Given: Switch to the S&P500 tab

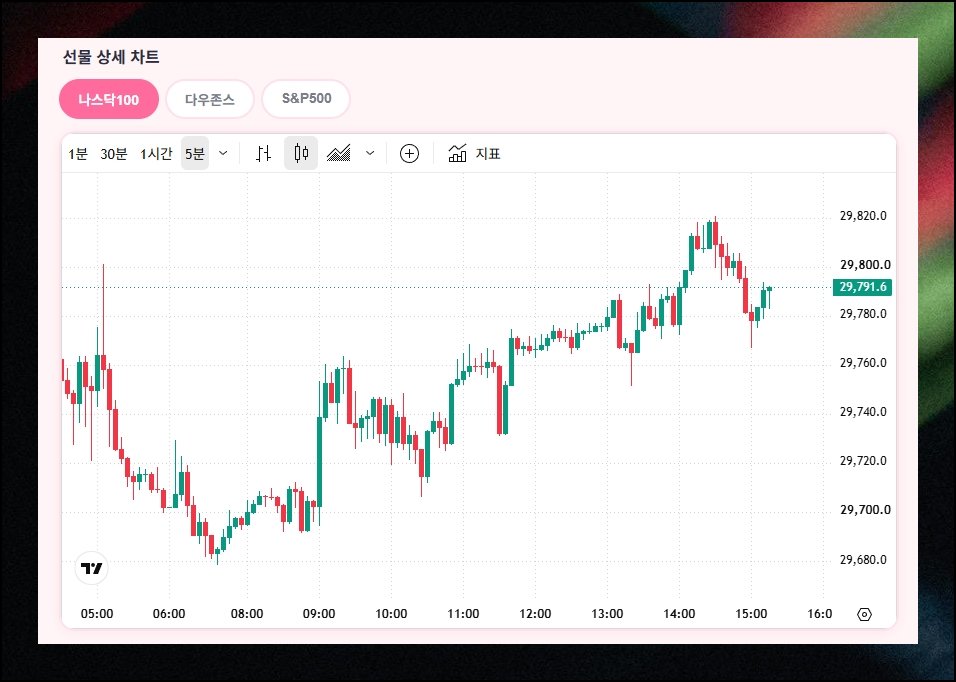Looking at the screenshot, I should [x=306, y=99].
